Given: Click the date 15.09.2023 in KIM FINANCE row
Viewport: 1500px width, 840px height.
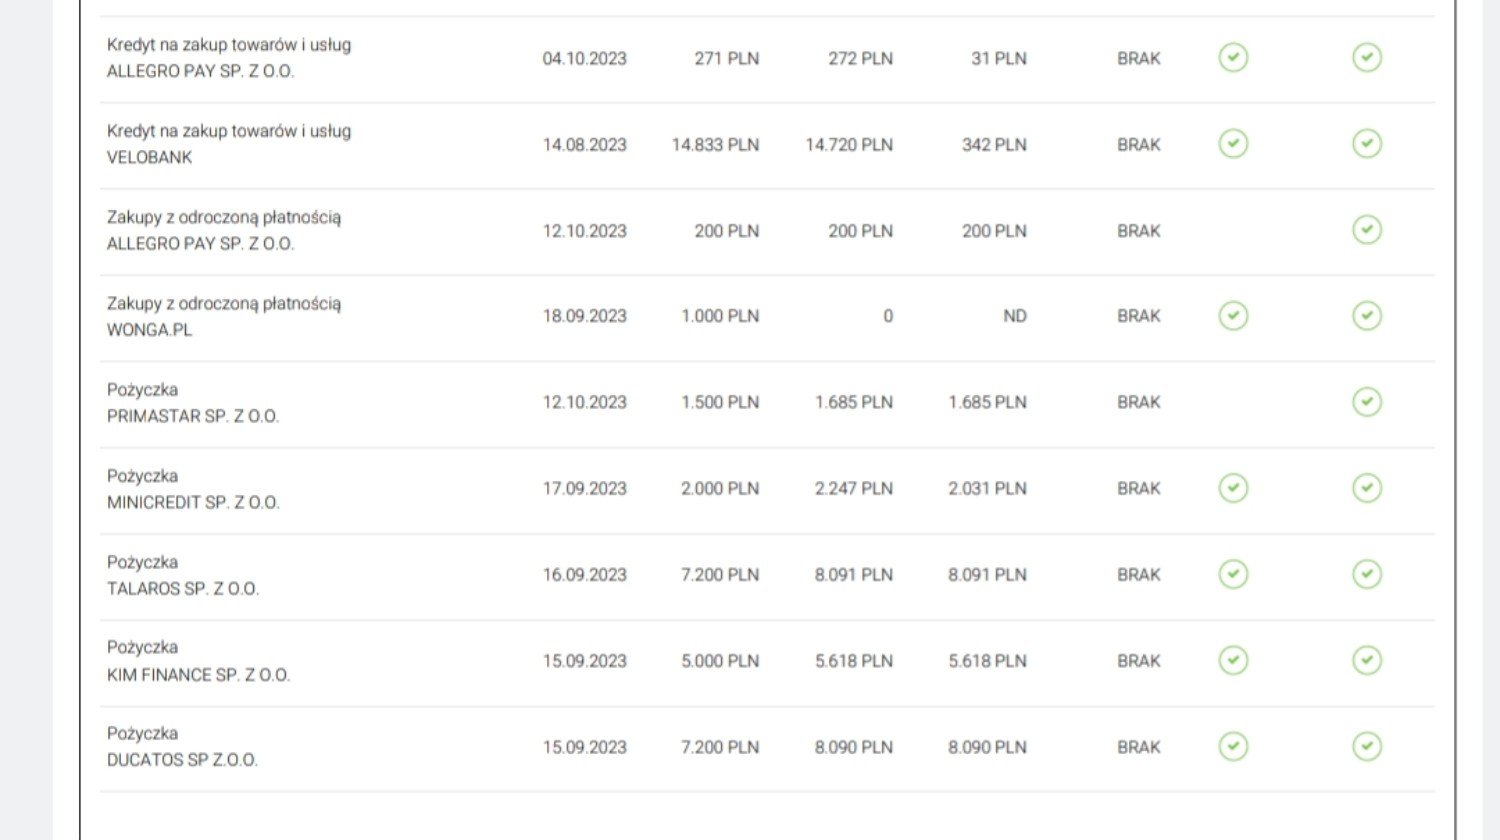Looking at the screenshot, I should click(x=584, y=661).
